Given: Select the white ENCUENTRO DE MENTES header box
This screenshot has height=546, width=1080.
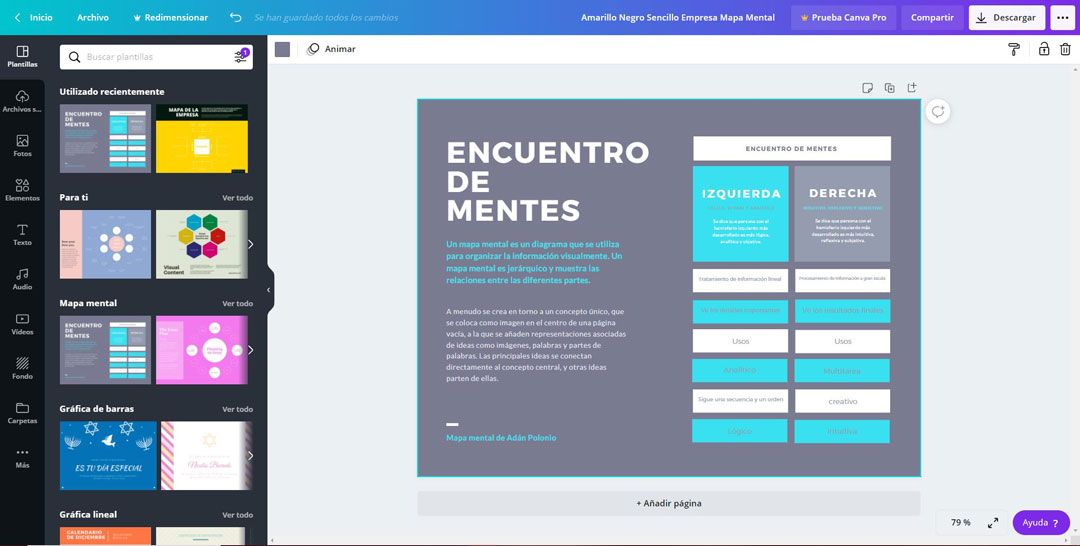Looking at the screenshot, I should (x=791, y=148).
